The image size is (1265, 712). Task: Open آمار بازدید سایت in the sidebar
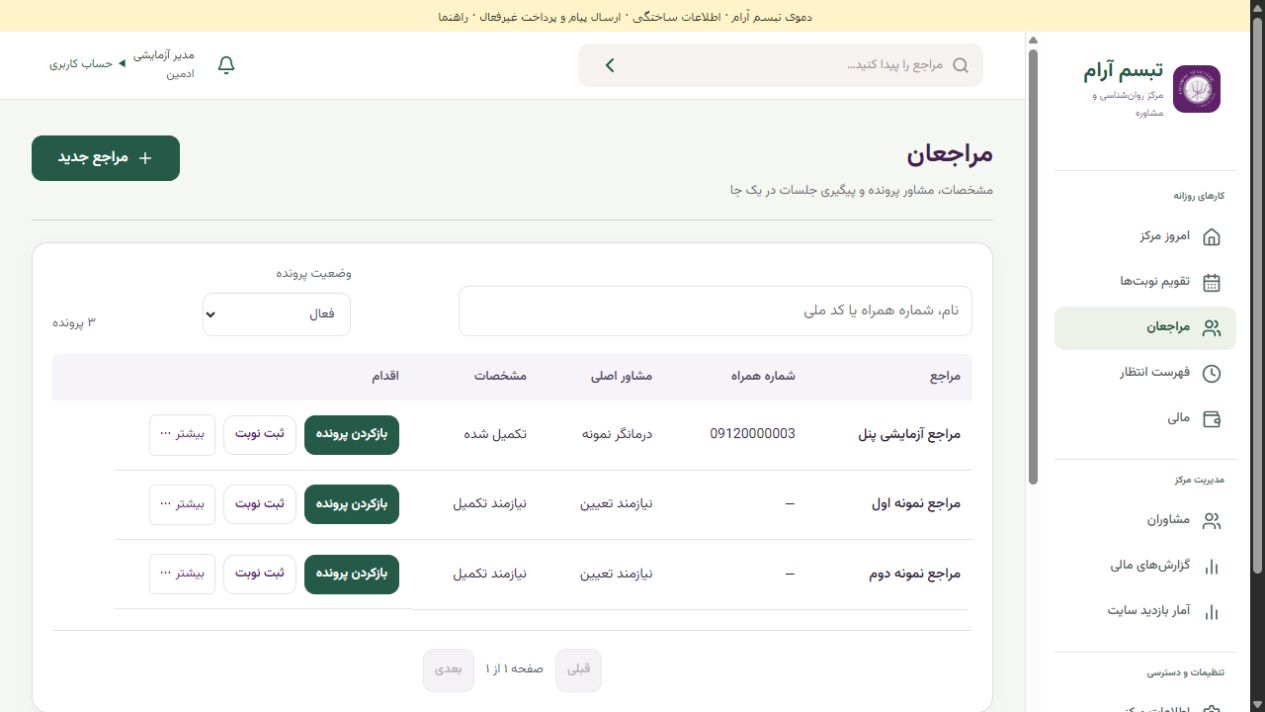(x=1145, y=611)
